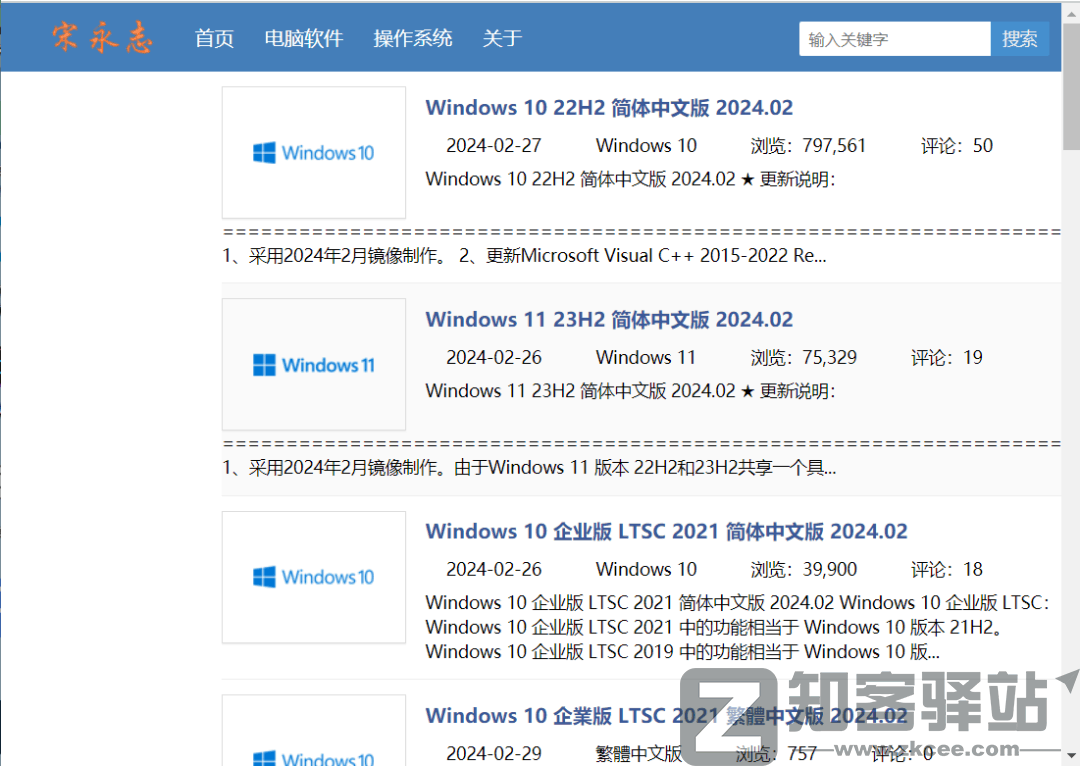Open the 电脑软件 menu item
This screenshot has height=766, width=1080.
pos(303,39)
